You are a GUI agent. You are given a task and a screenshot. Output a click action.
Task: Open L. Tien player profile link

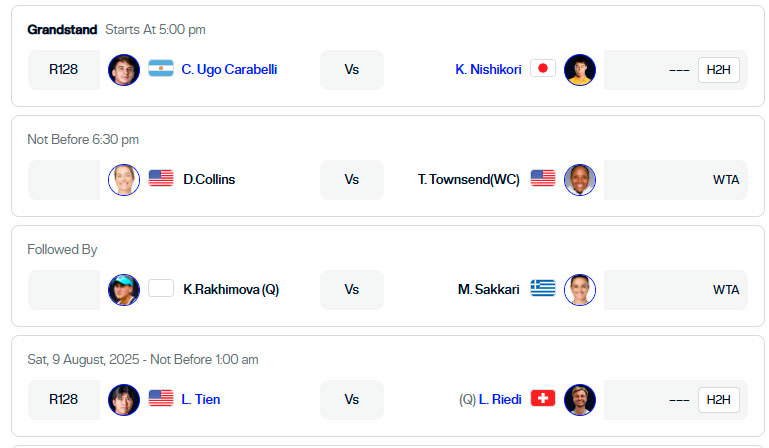pos(201,399)
